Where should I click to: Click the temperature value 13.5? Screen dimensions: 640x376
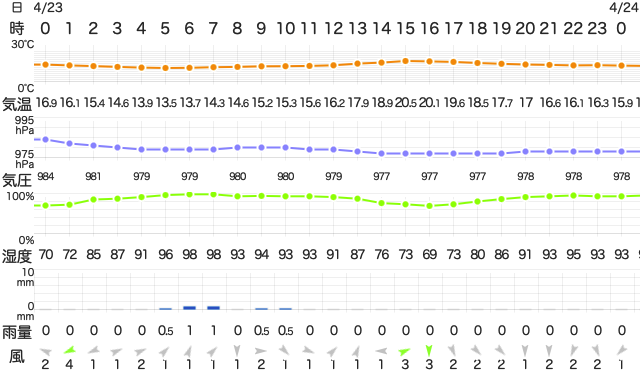coord(166,102)
